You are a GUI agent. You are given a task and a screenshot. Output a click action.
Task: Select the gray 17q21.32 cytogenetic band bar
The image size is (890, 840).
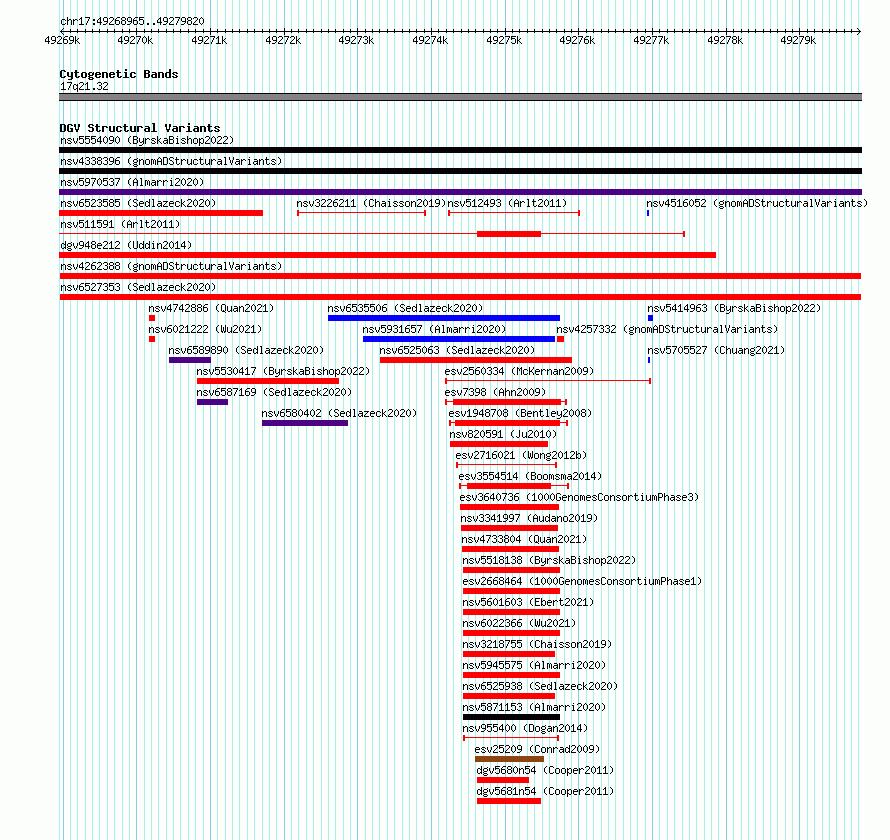(x=460, y=97)
